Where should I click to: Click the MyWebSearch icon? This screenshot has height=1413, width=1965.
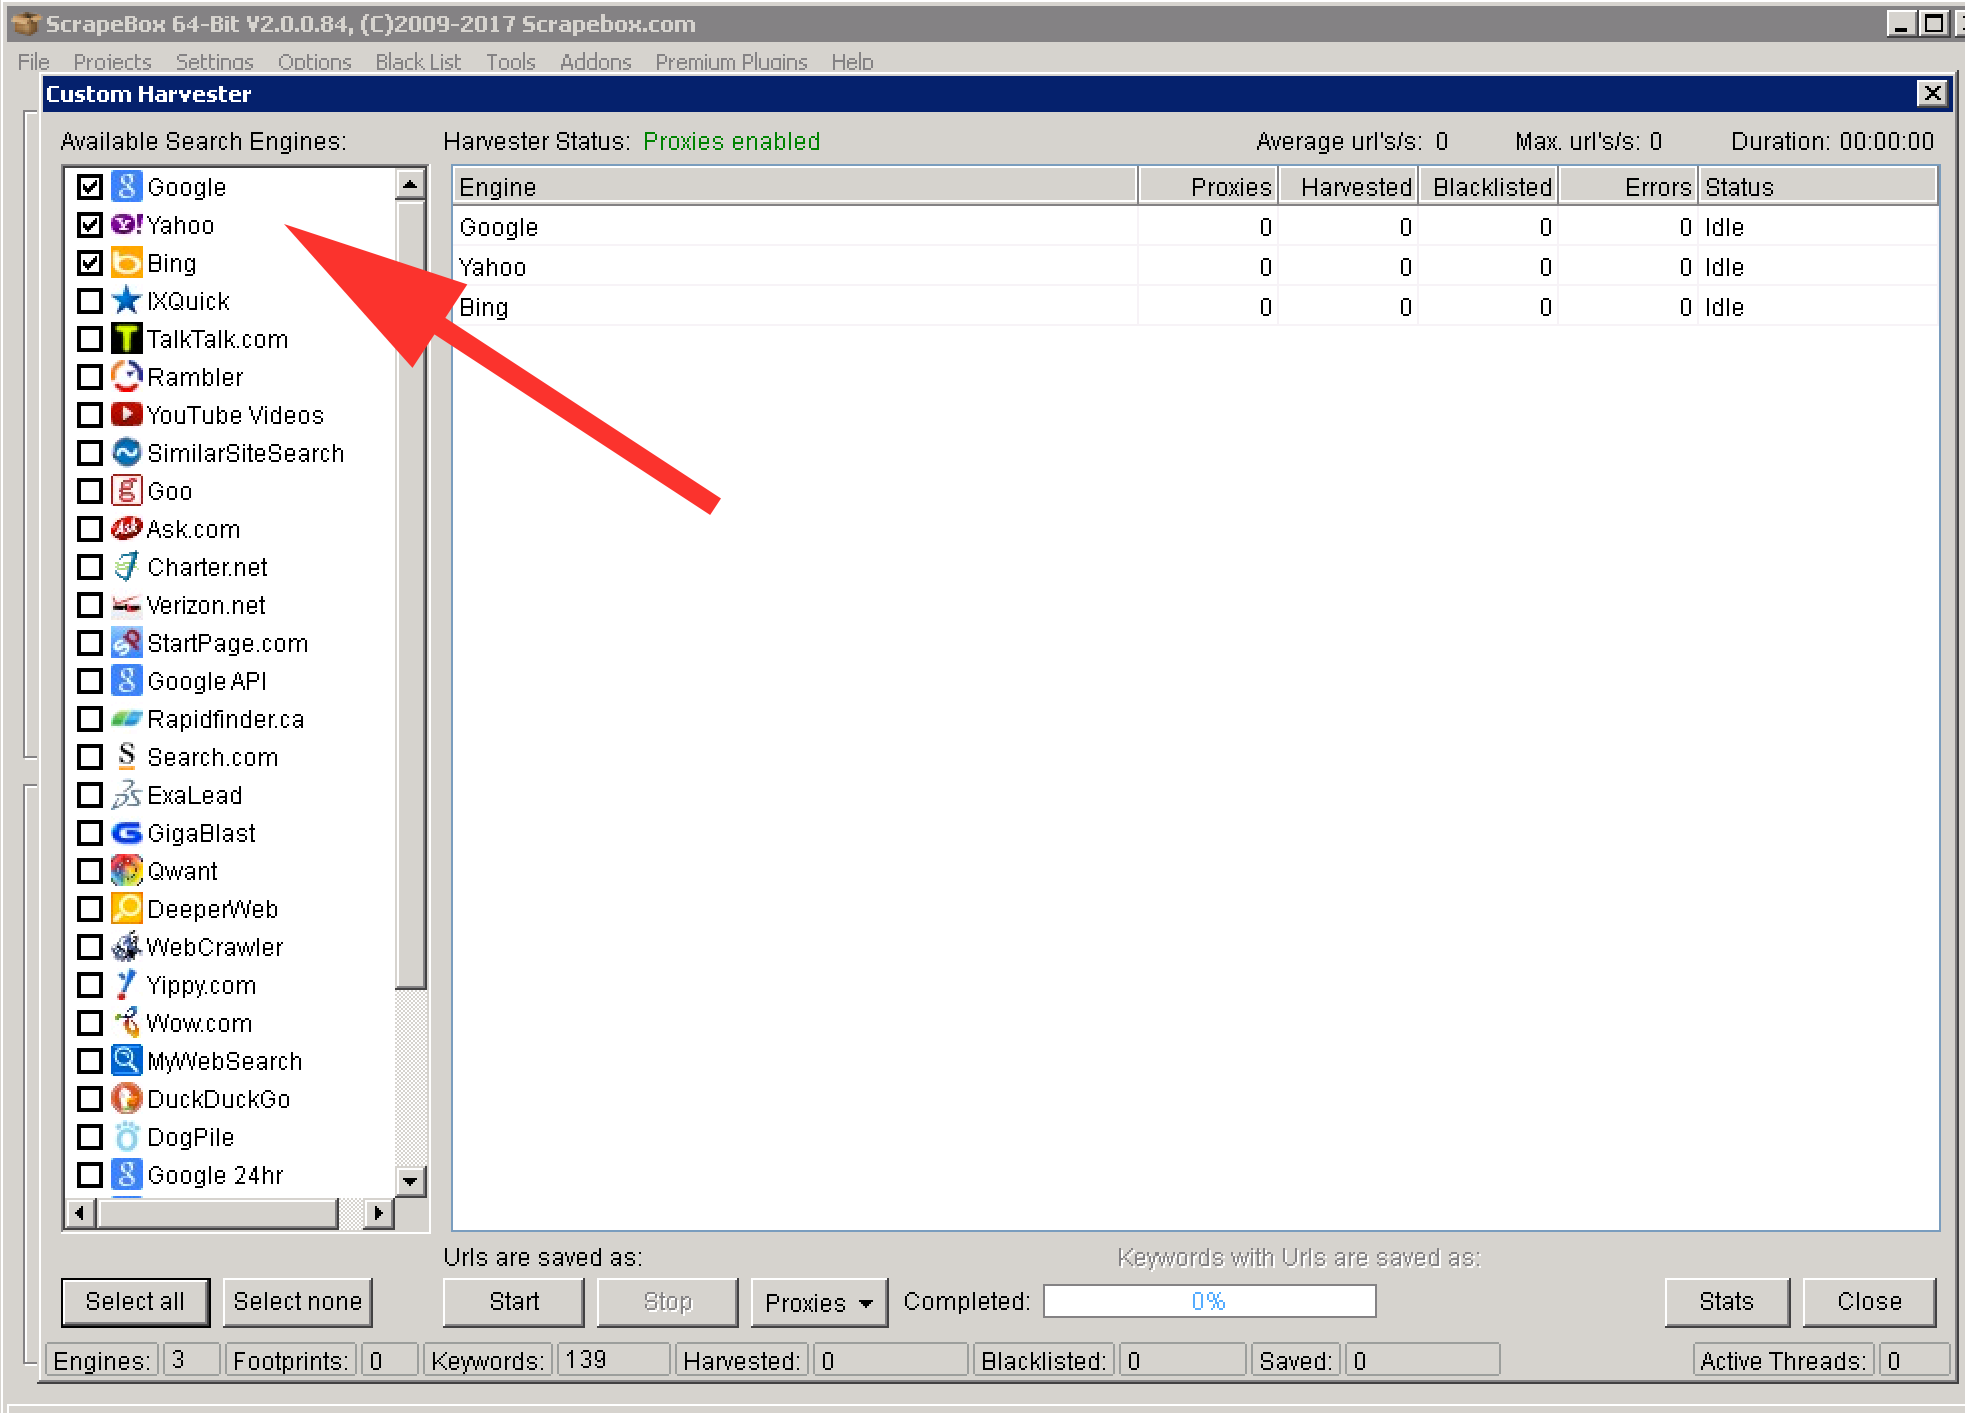(x=126, y=1061)
